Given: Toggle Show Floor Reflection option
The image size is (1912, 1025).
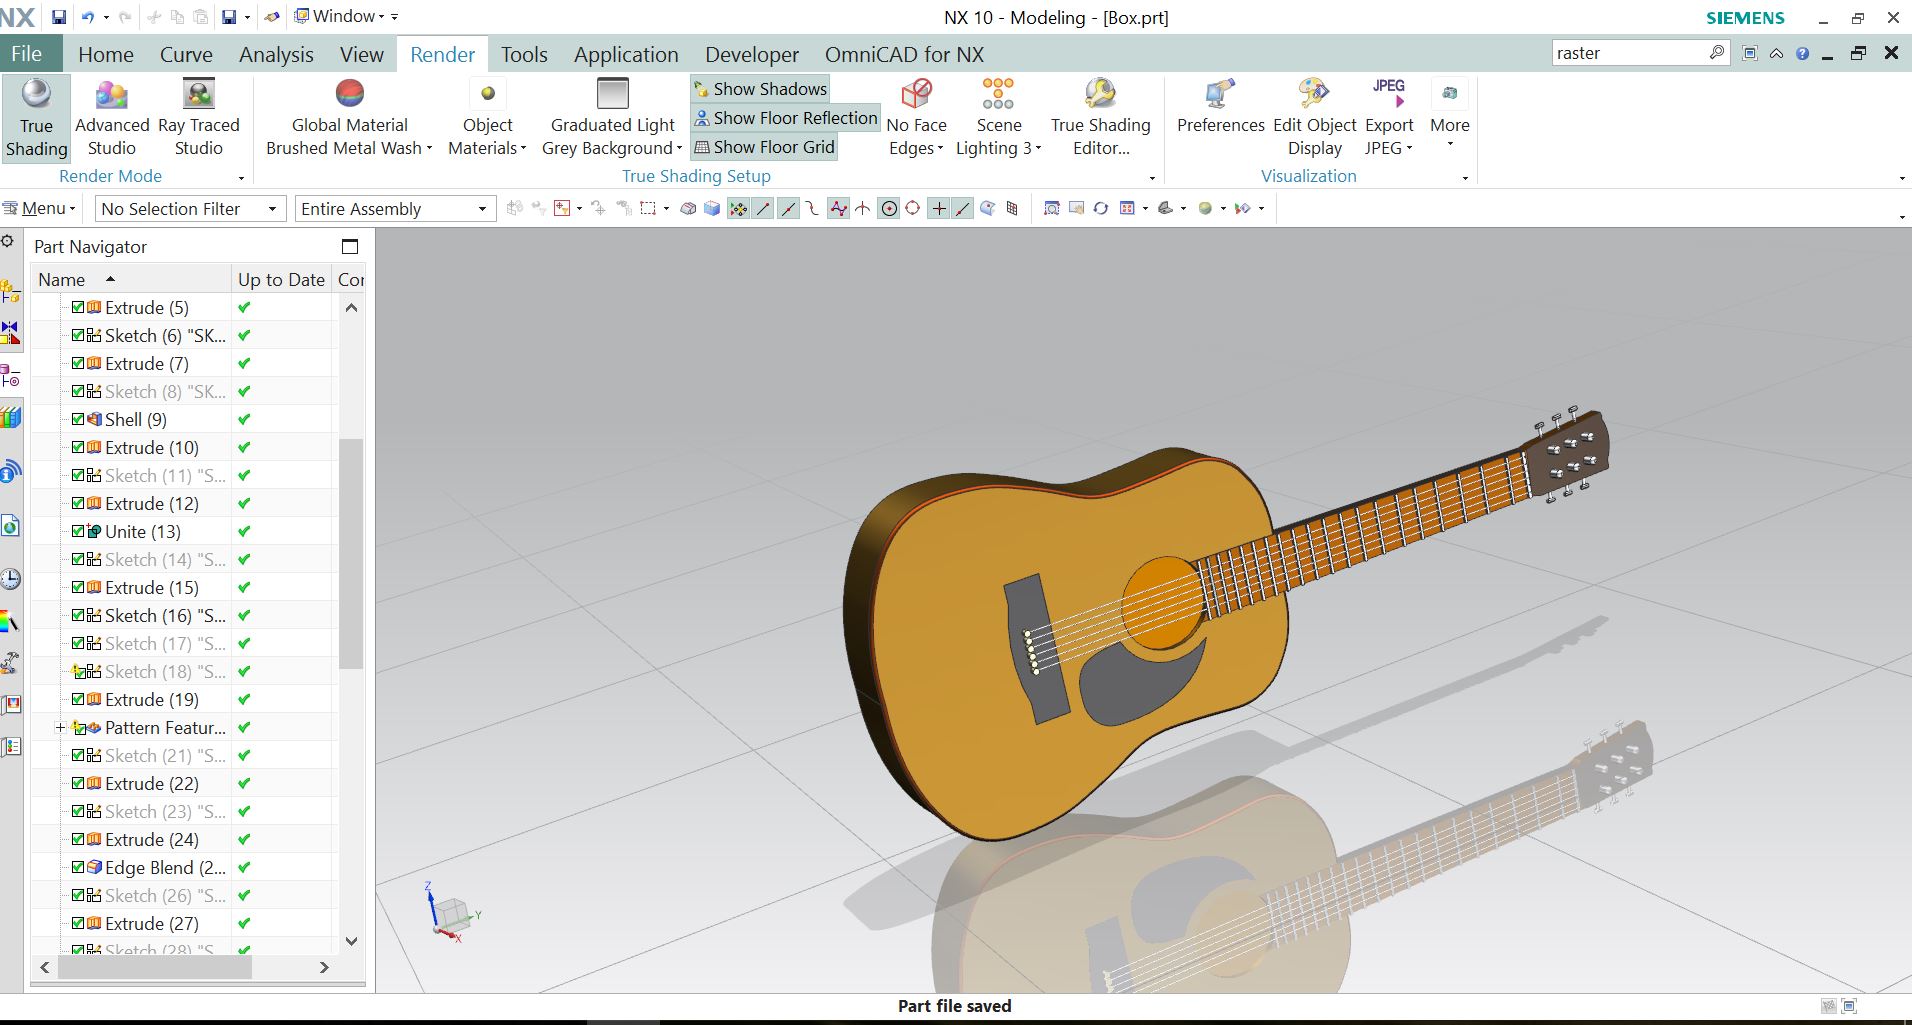Looking at the screenshot, I should pos(785,118).
